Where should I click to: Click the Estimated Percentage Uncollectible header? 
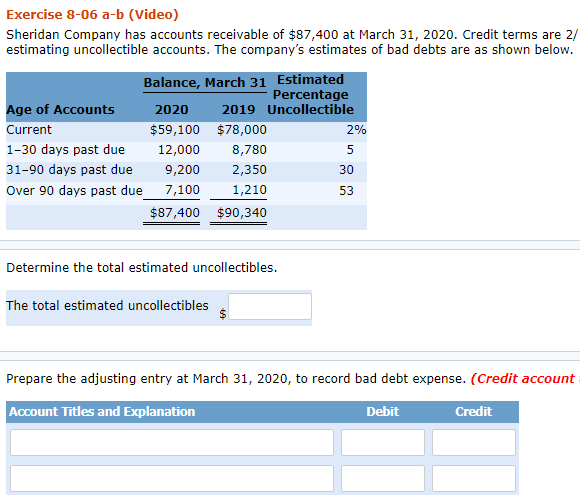(x=310, y=95)
